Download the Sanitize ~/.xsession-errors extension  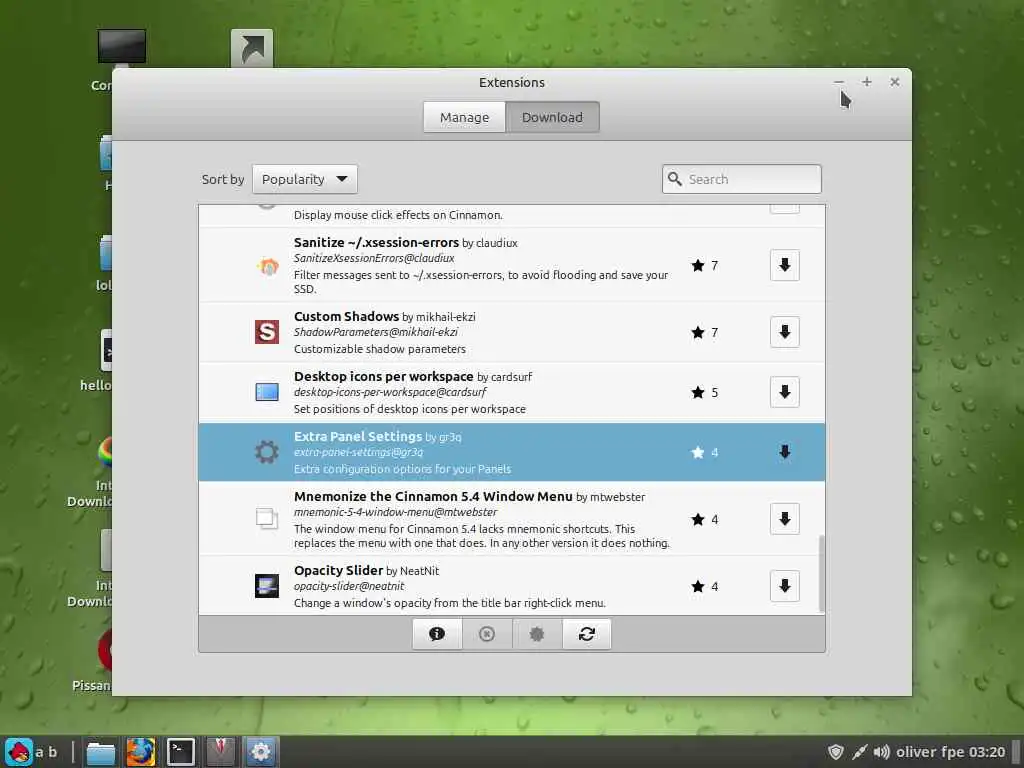click(x=784, y=265)
